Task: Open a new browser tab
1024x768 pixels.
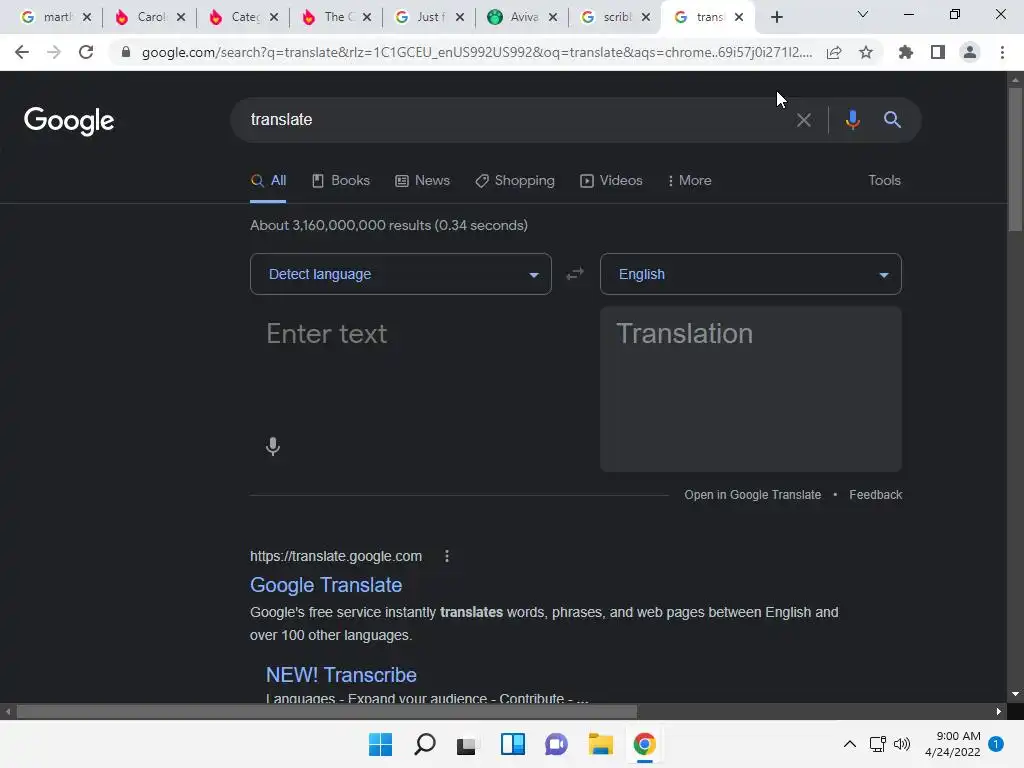Action: pos(776,17)
